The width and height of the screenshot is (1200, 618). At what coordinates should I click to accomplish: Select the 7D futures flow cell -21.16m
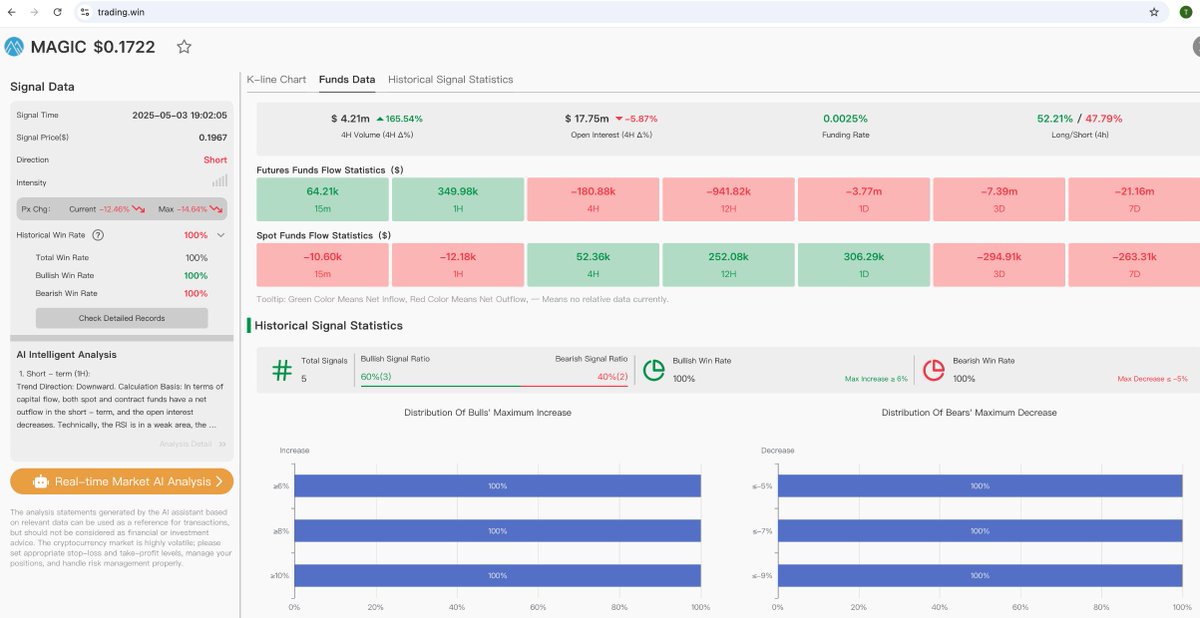tap(1134, 199)
